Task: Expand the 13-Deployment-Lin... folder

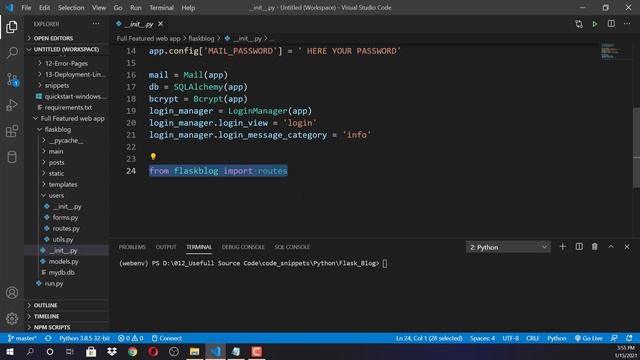Action: click(67, 74)
